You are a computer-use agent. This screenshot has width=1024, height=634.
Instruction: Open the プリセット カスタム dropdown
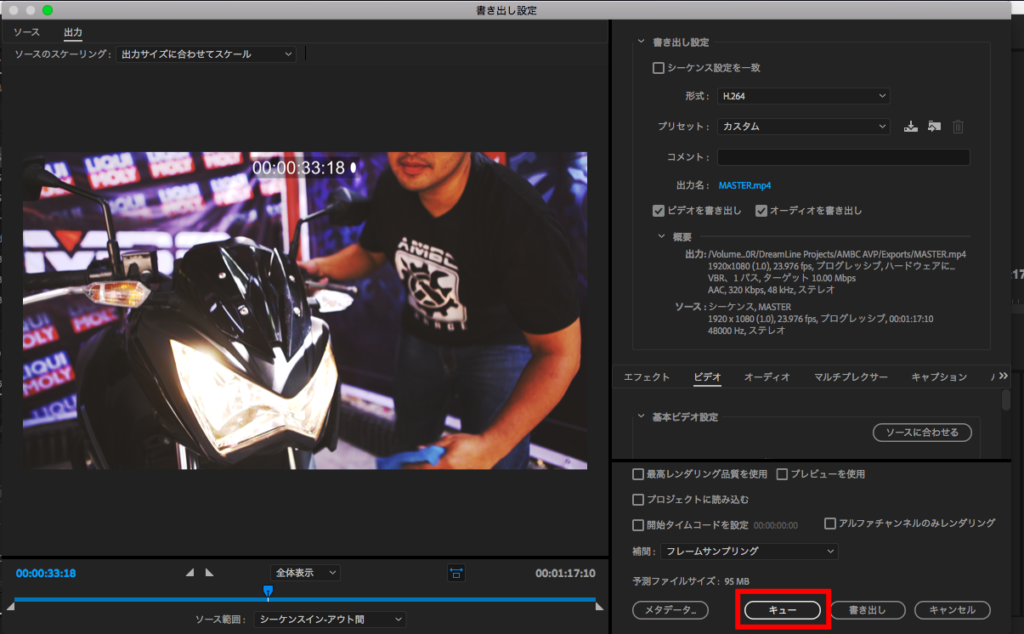click(x=803, y=127)
